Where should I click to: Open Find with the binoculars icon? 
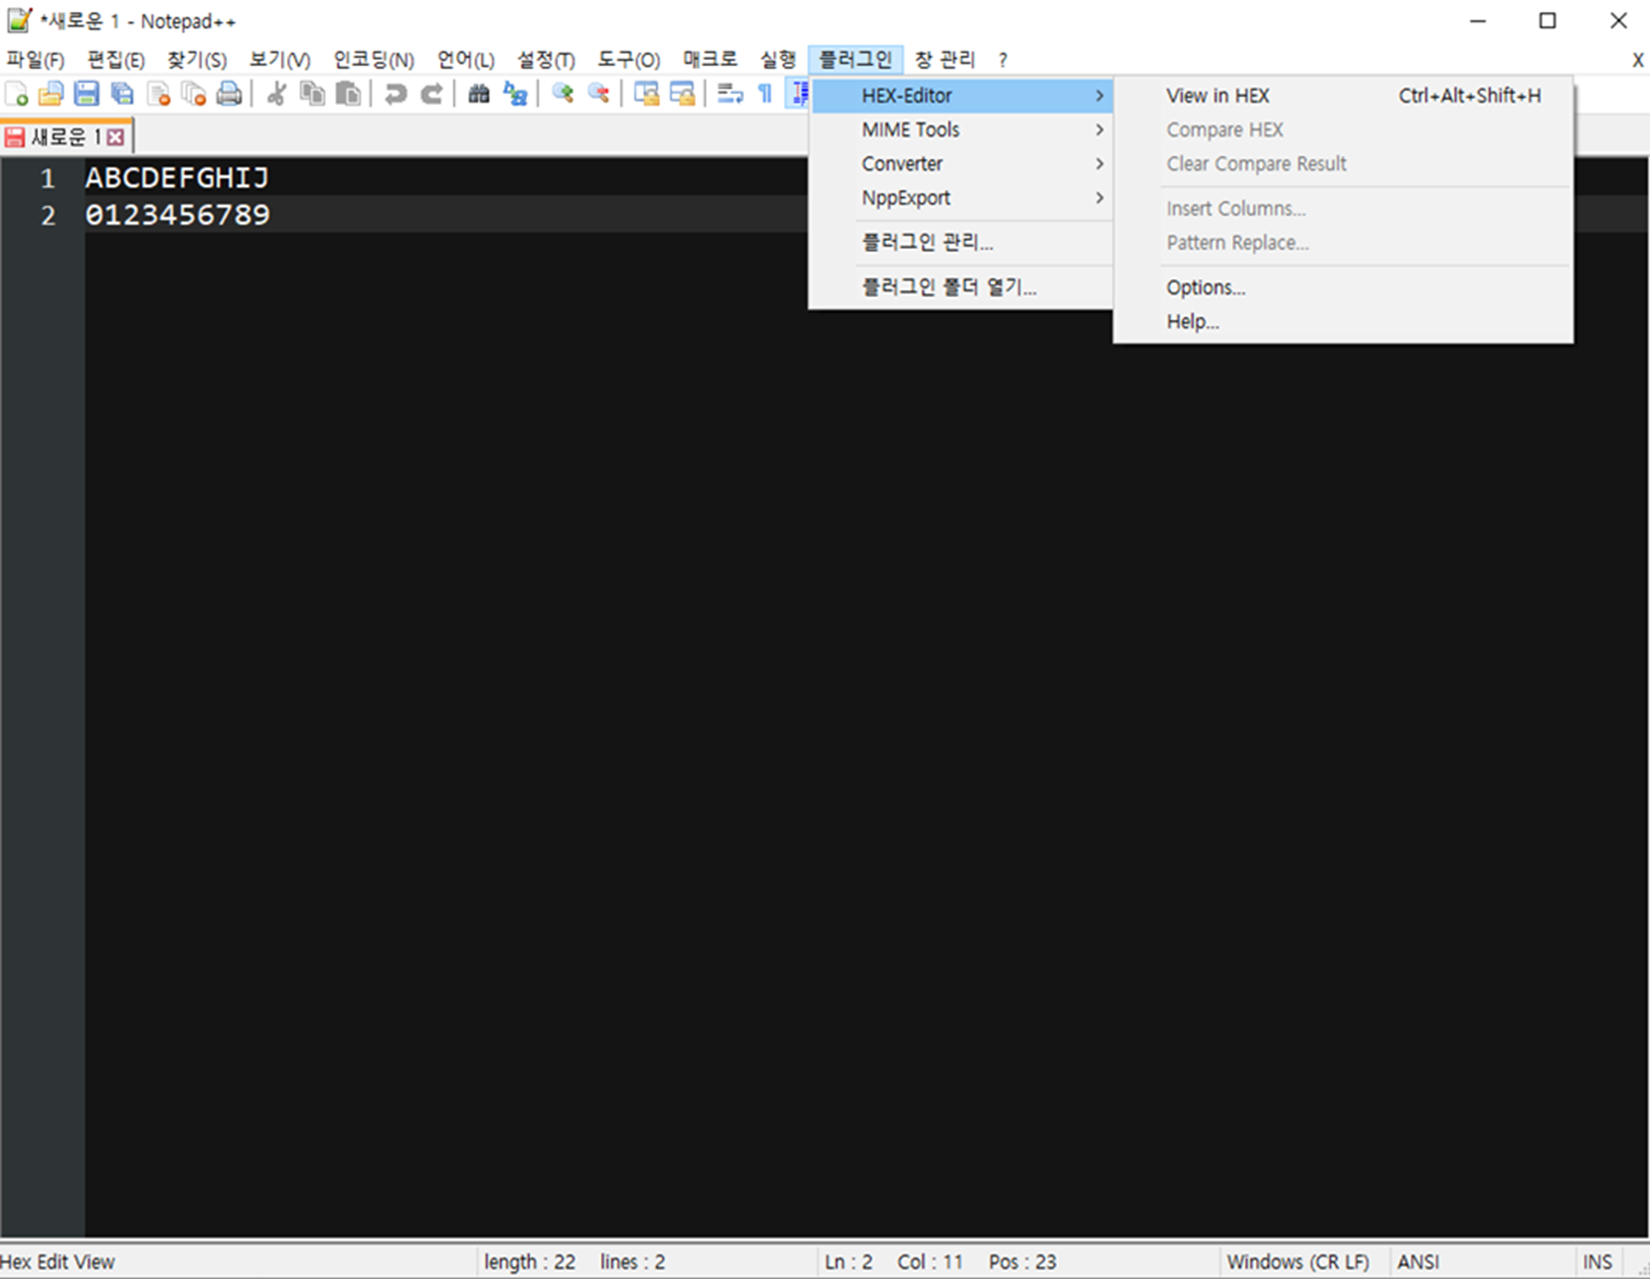pyautogui.click(x=479, y=94)
